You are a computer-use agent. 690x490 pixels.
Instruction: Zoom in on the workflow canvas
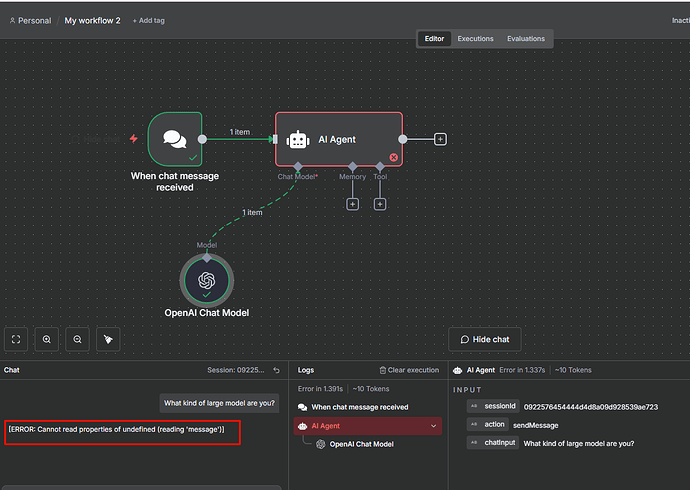tap(46, 339)
